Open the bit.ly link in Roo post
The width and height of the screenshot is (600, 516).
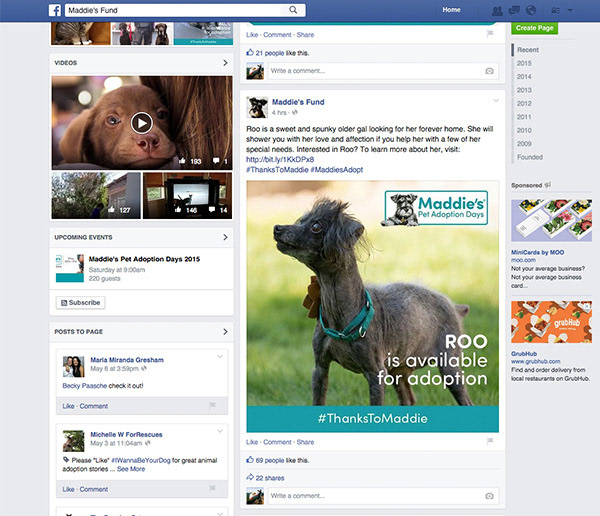[280, 159]
